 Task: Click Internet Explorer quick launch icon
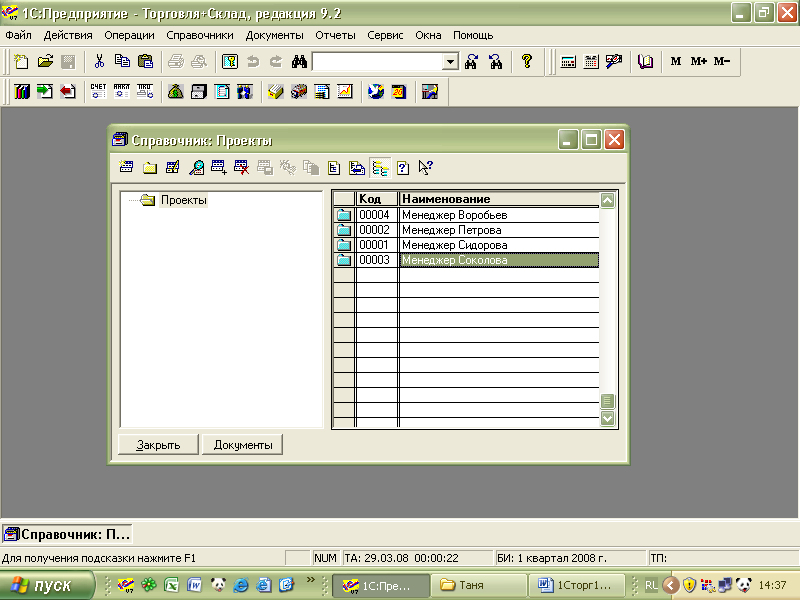[241, 585]
